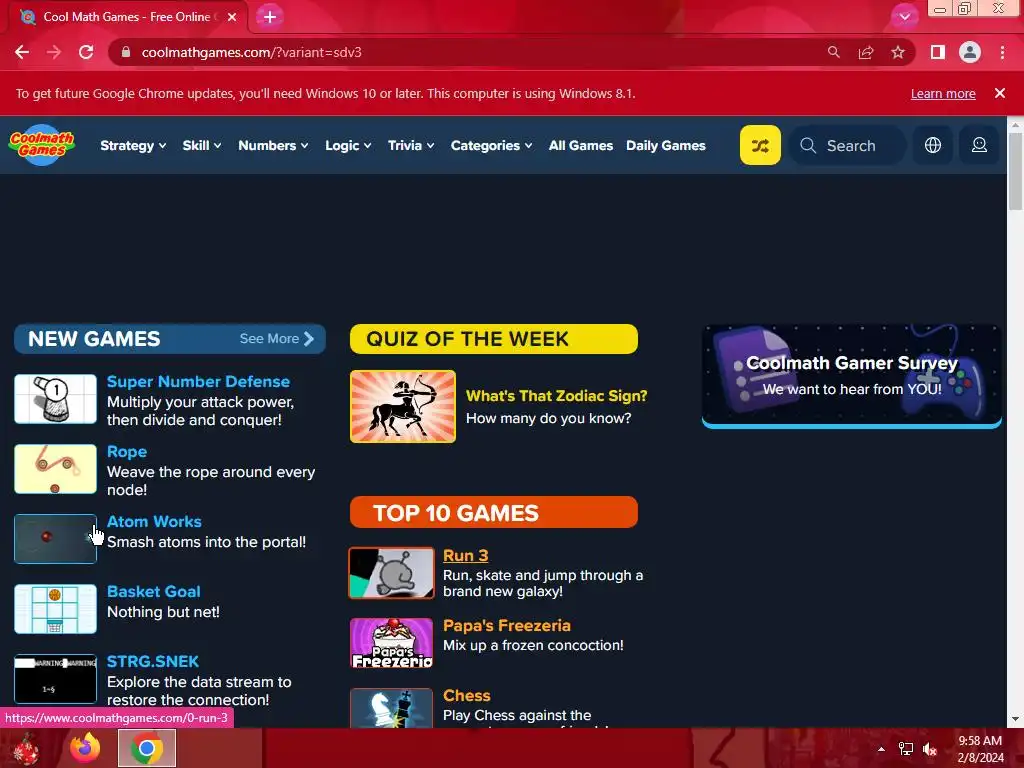Click the zodiac centaur quiz thumbnail
The width and height of the screenshot is (1024, 768).
coord(403,406)
